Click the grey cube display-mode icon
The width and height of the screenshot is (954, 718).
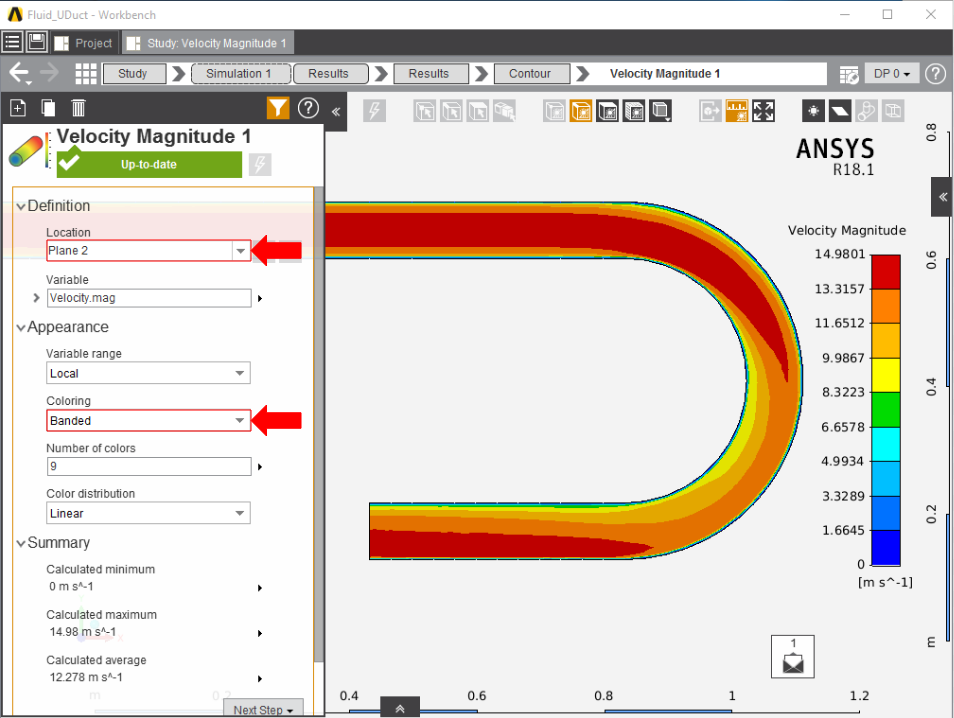click(554, 111)
